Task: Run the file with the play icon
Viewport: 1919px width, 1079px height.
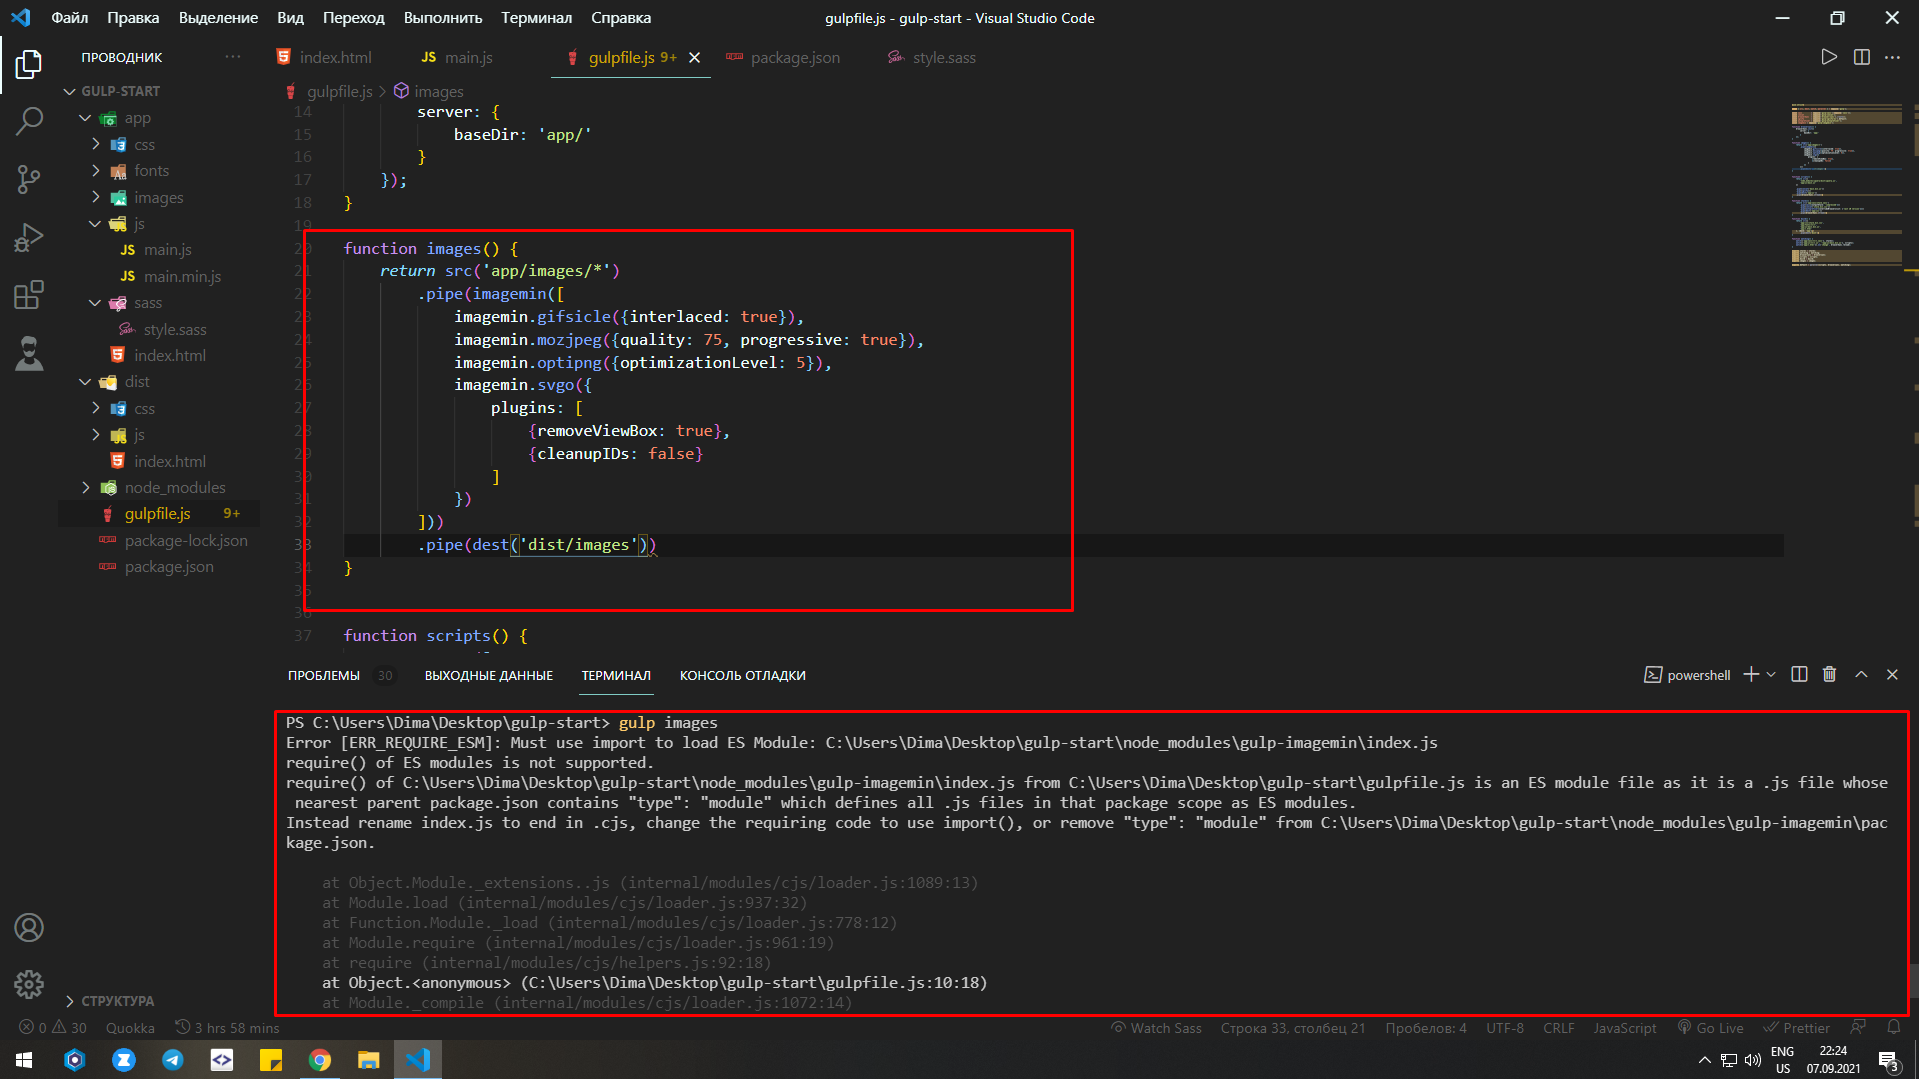Action: 1828,57
